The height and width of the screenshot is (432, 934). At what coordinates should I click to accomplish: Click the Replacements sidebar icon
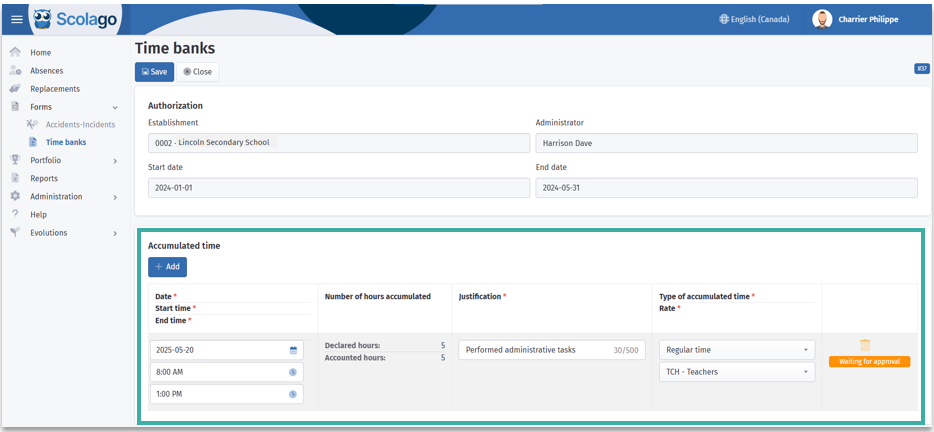[15, 89]
